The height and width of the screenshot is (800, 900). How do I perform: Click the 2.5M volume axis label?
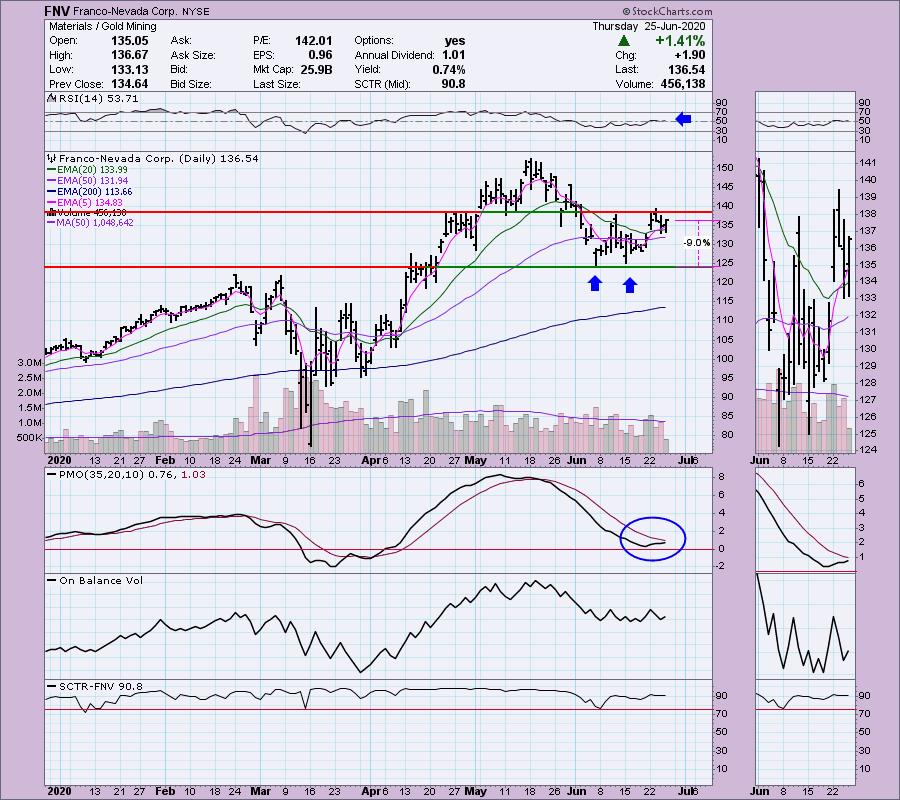click(30, 378)
